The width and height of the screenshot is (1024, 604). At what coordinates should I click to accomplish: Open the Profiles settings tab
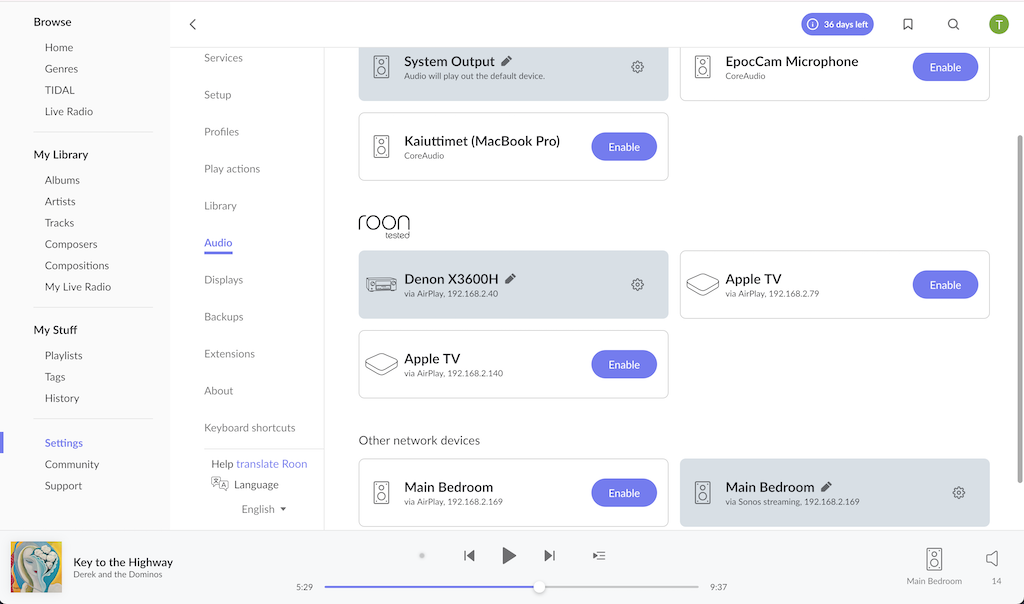coord(221,132)
